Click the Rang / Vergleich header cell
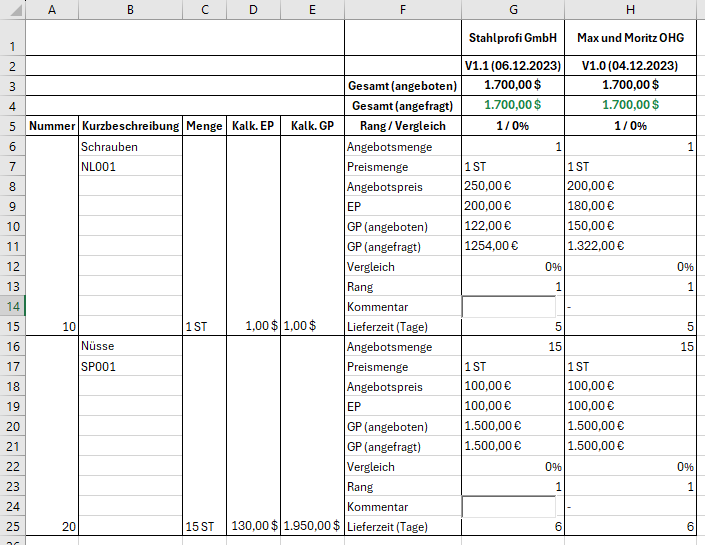 (x=402, y=126)
